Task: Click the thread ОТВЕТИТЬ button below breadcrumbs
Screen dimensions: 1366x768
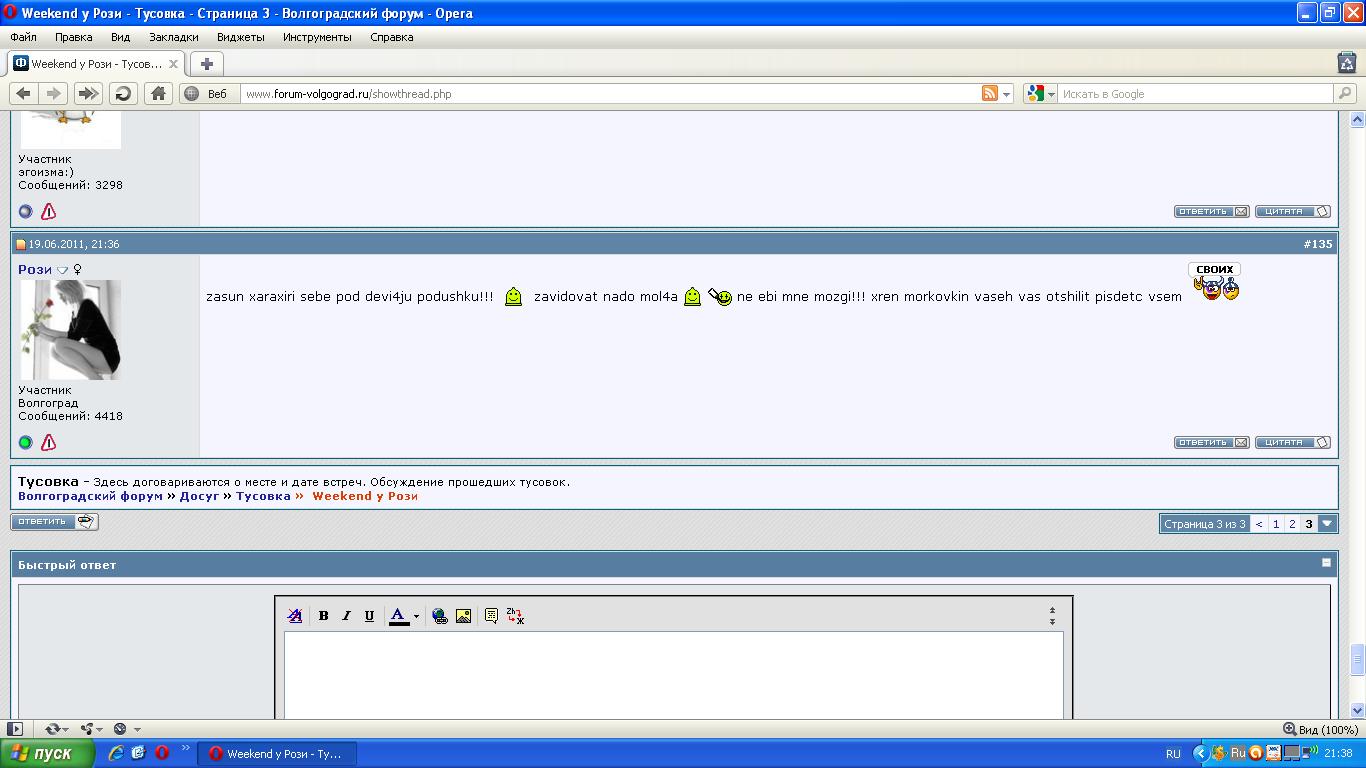Action: tap(55, 521)
